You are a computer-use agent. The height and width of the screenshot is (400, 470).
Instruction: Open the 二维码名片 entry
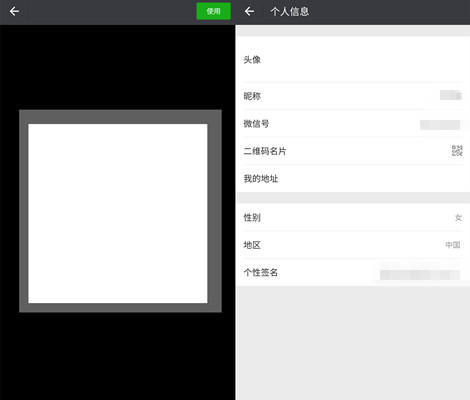353,151
